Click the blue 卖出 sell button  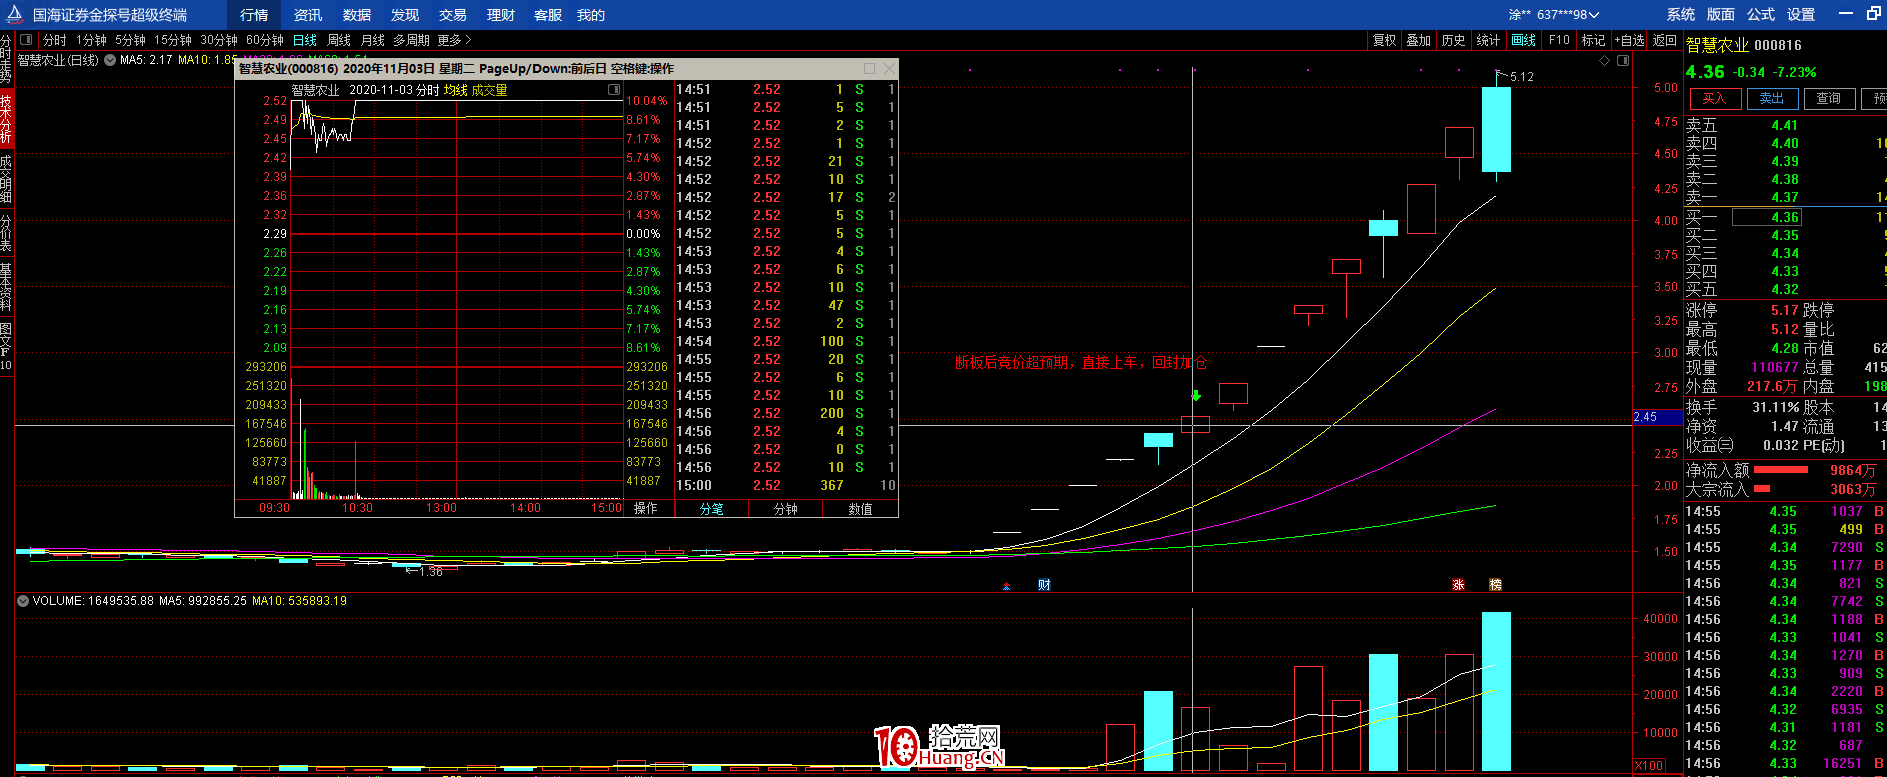coord(1772,99)
